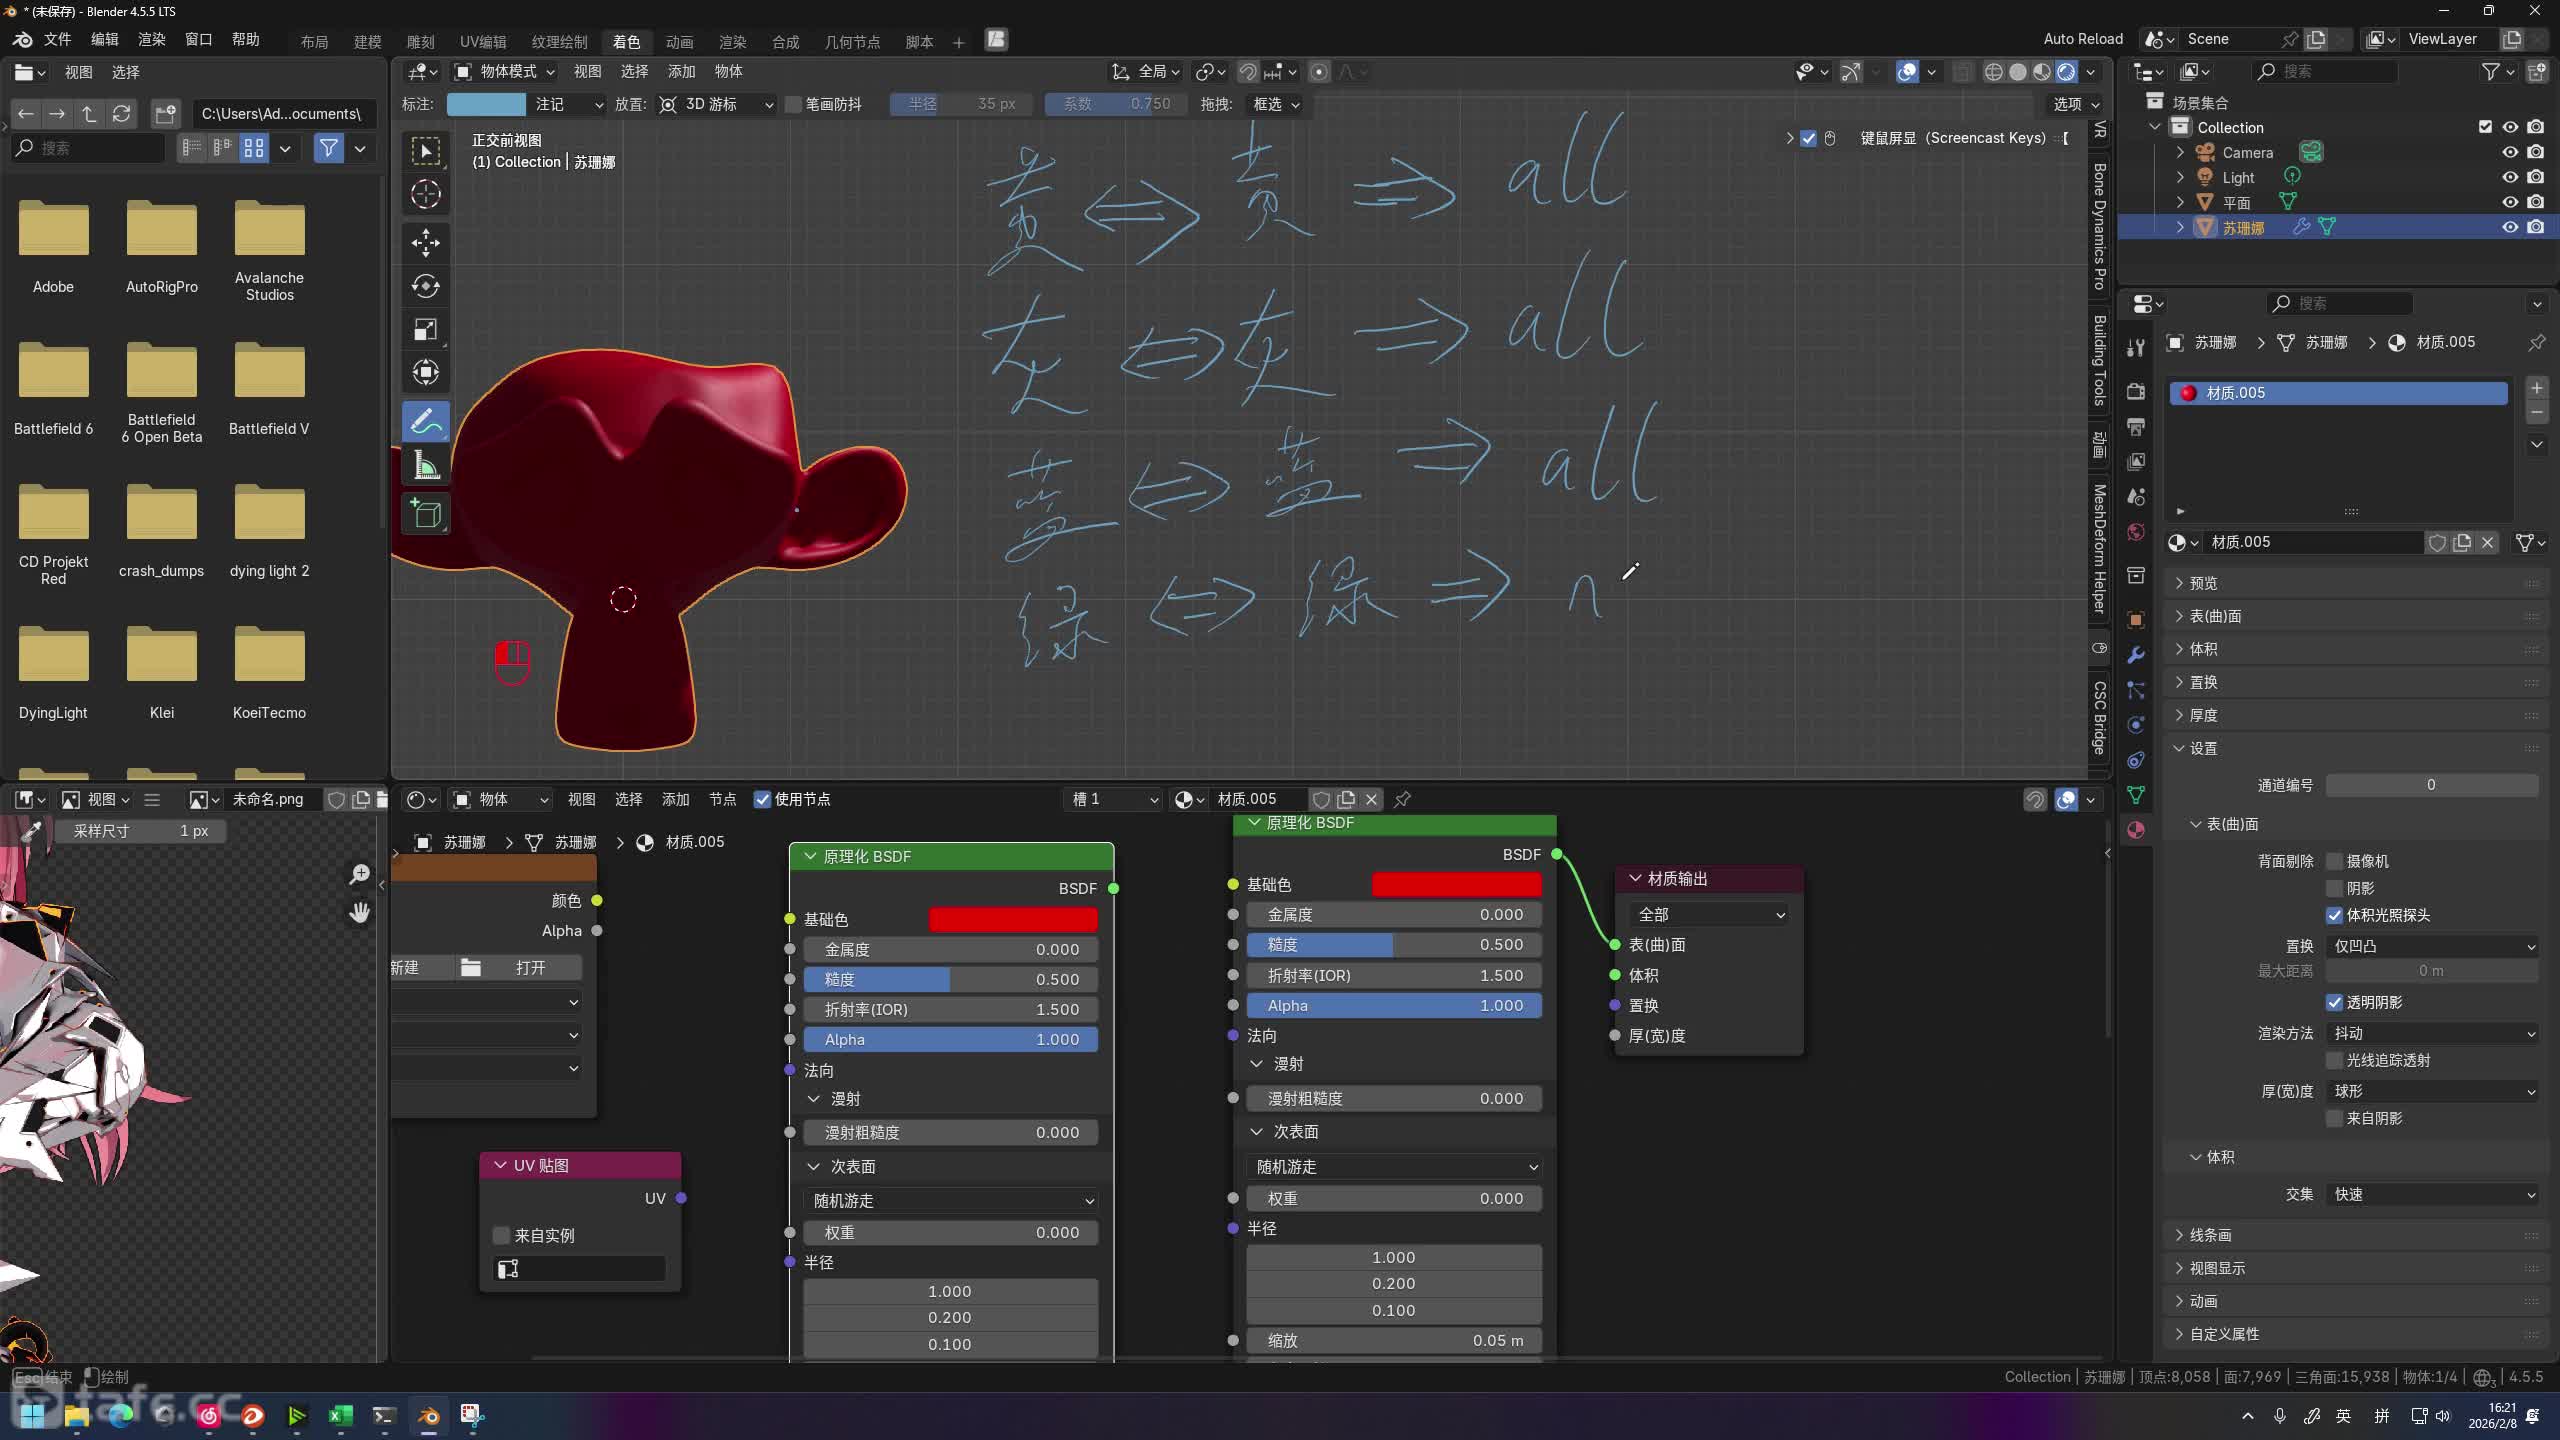Viewport: 2560px width, 1440px height.
Task: Click the red 基础色 swatch in left BSDF
Action: pyautogui.click(x=1012, y=919)
